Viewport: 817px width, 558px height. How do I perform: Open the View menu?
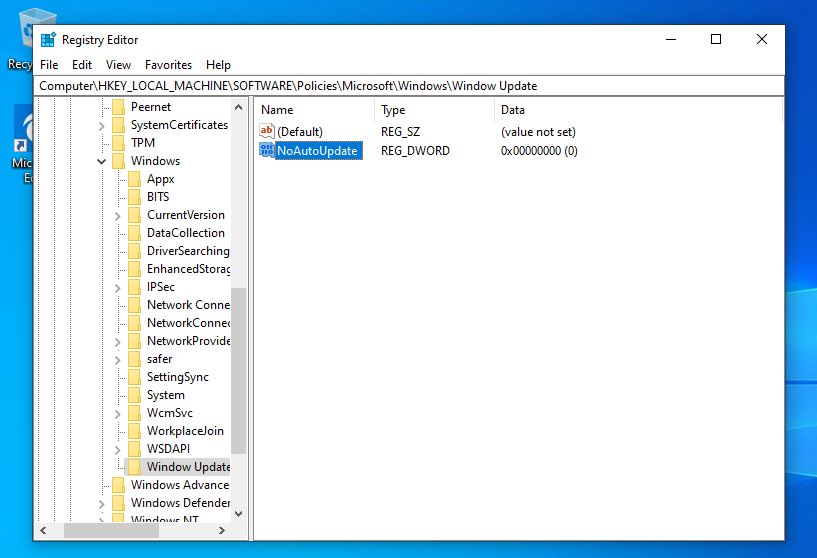click(118, 65)
